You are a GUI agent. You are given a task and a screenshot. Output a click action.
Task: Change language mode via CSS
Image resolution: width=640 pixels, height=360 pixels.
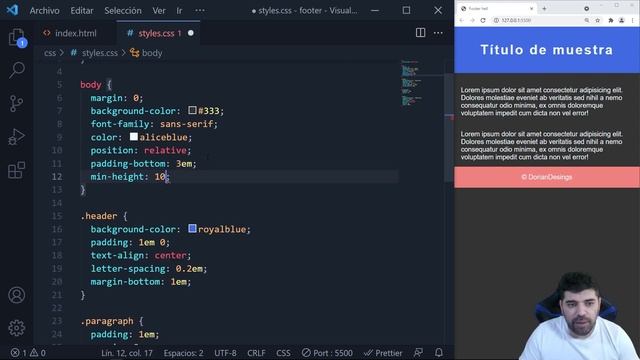point(283,353)
